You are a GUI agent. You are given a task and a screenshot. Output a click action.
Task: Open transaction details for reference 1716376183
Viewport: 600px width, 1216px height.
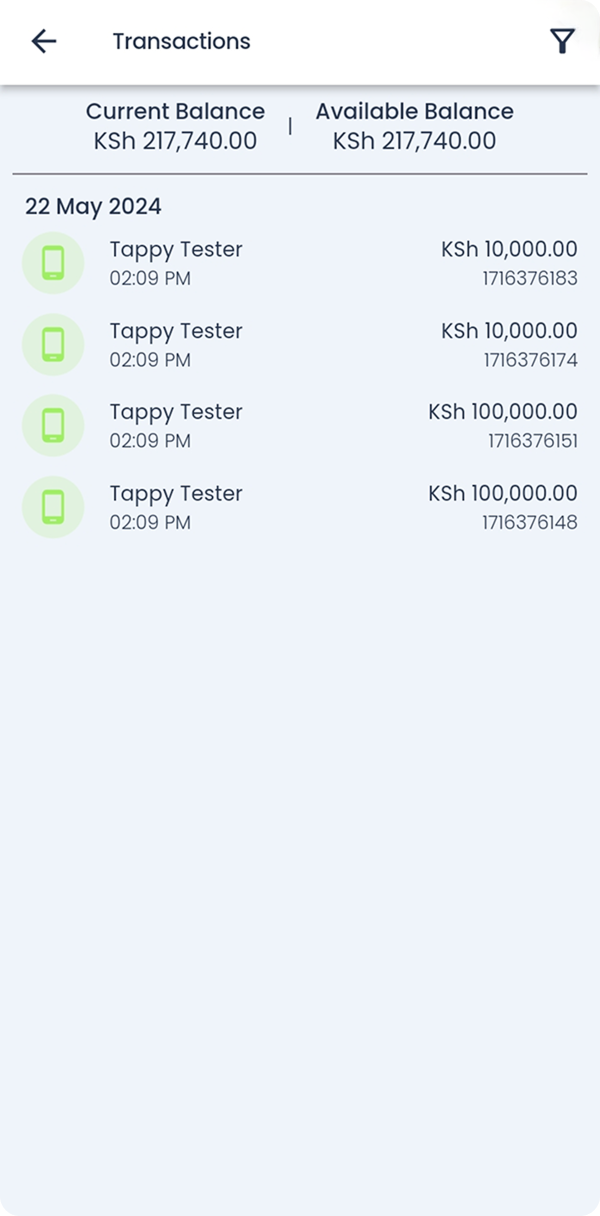point(300,262)
